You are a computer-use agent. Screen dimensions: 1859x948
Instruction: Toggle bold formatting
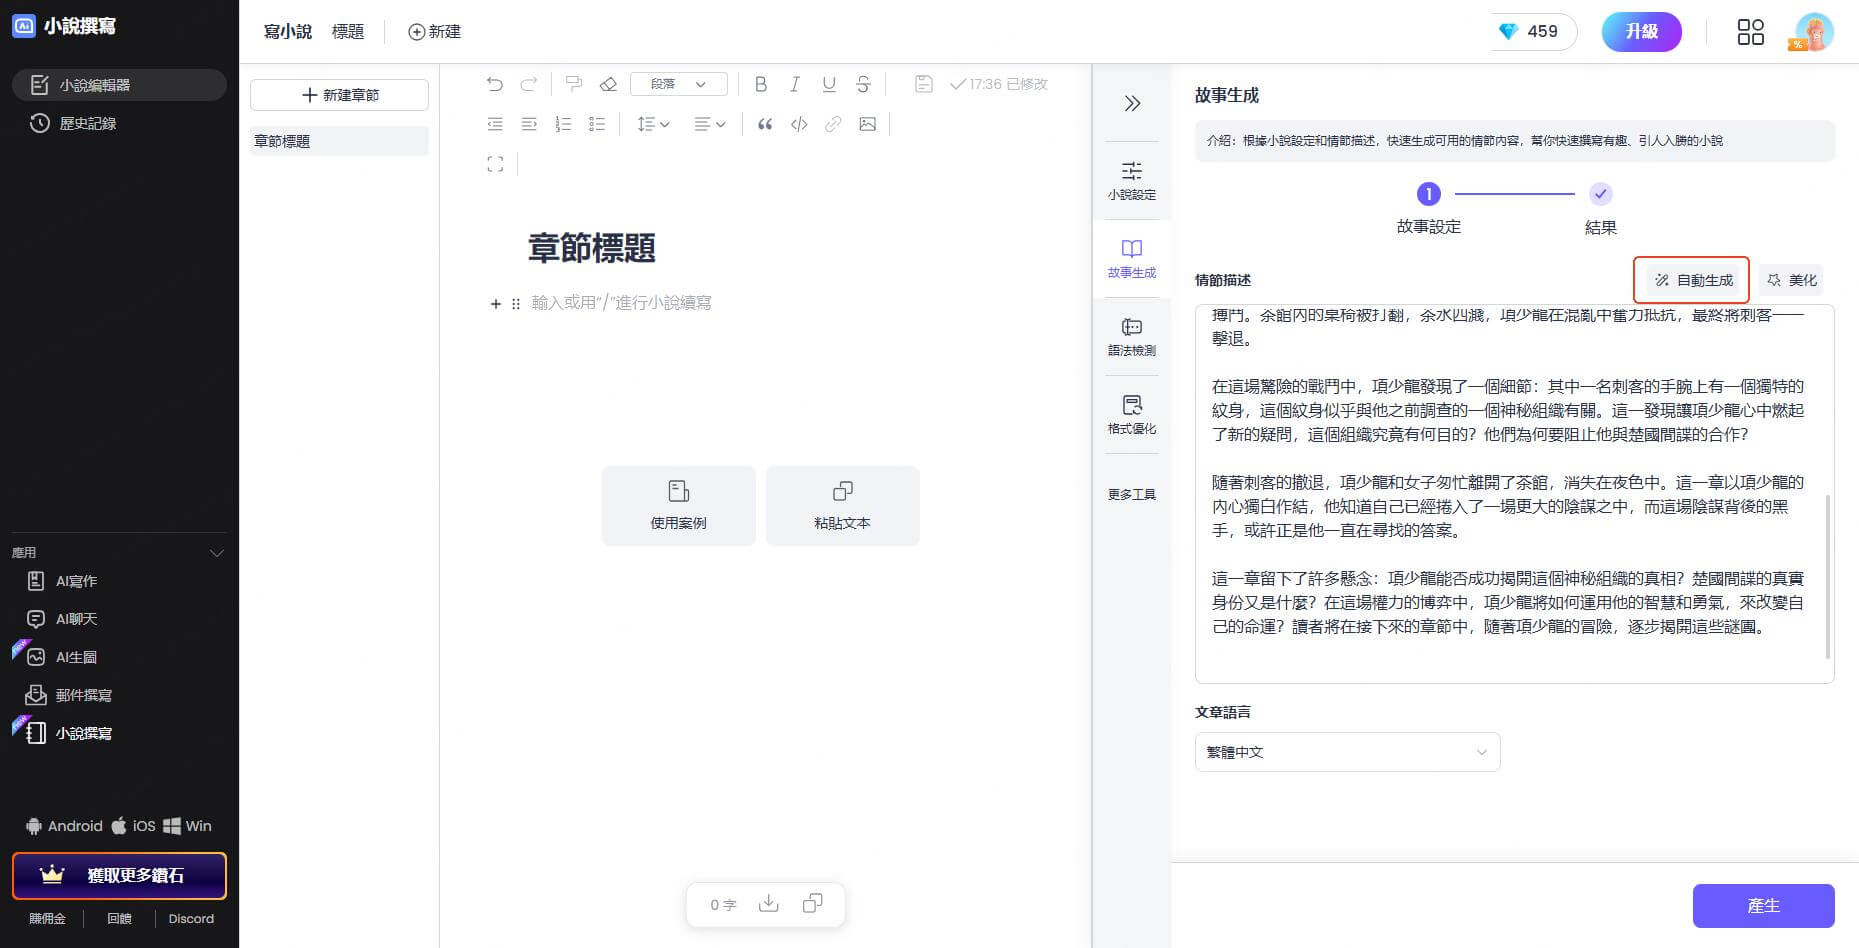[761, 84]
